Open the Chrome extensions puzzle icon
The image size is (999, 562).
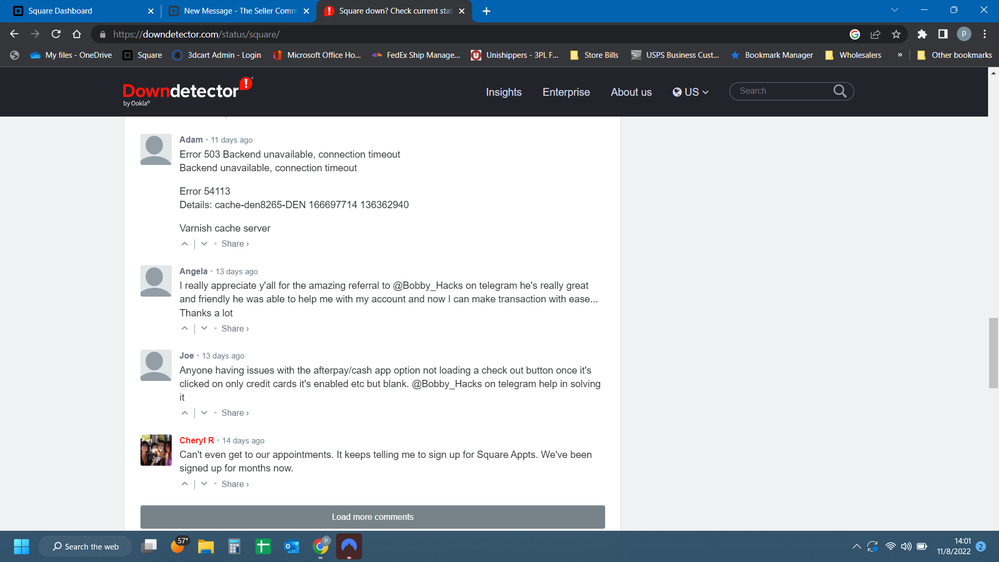[x=922, y=34]
